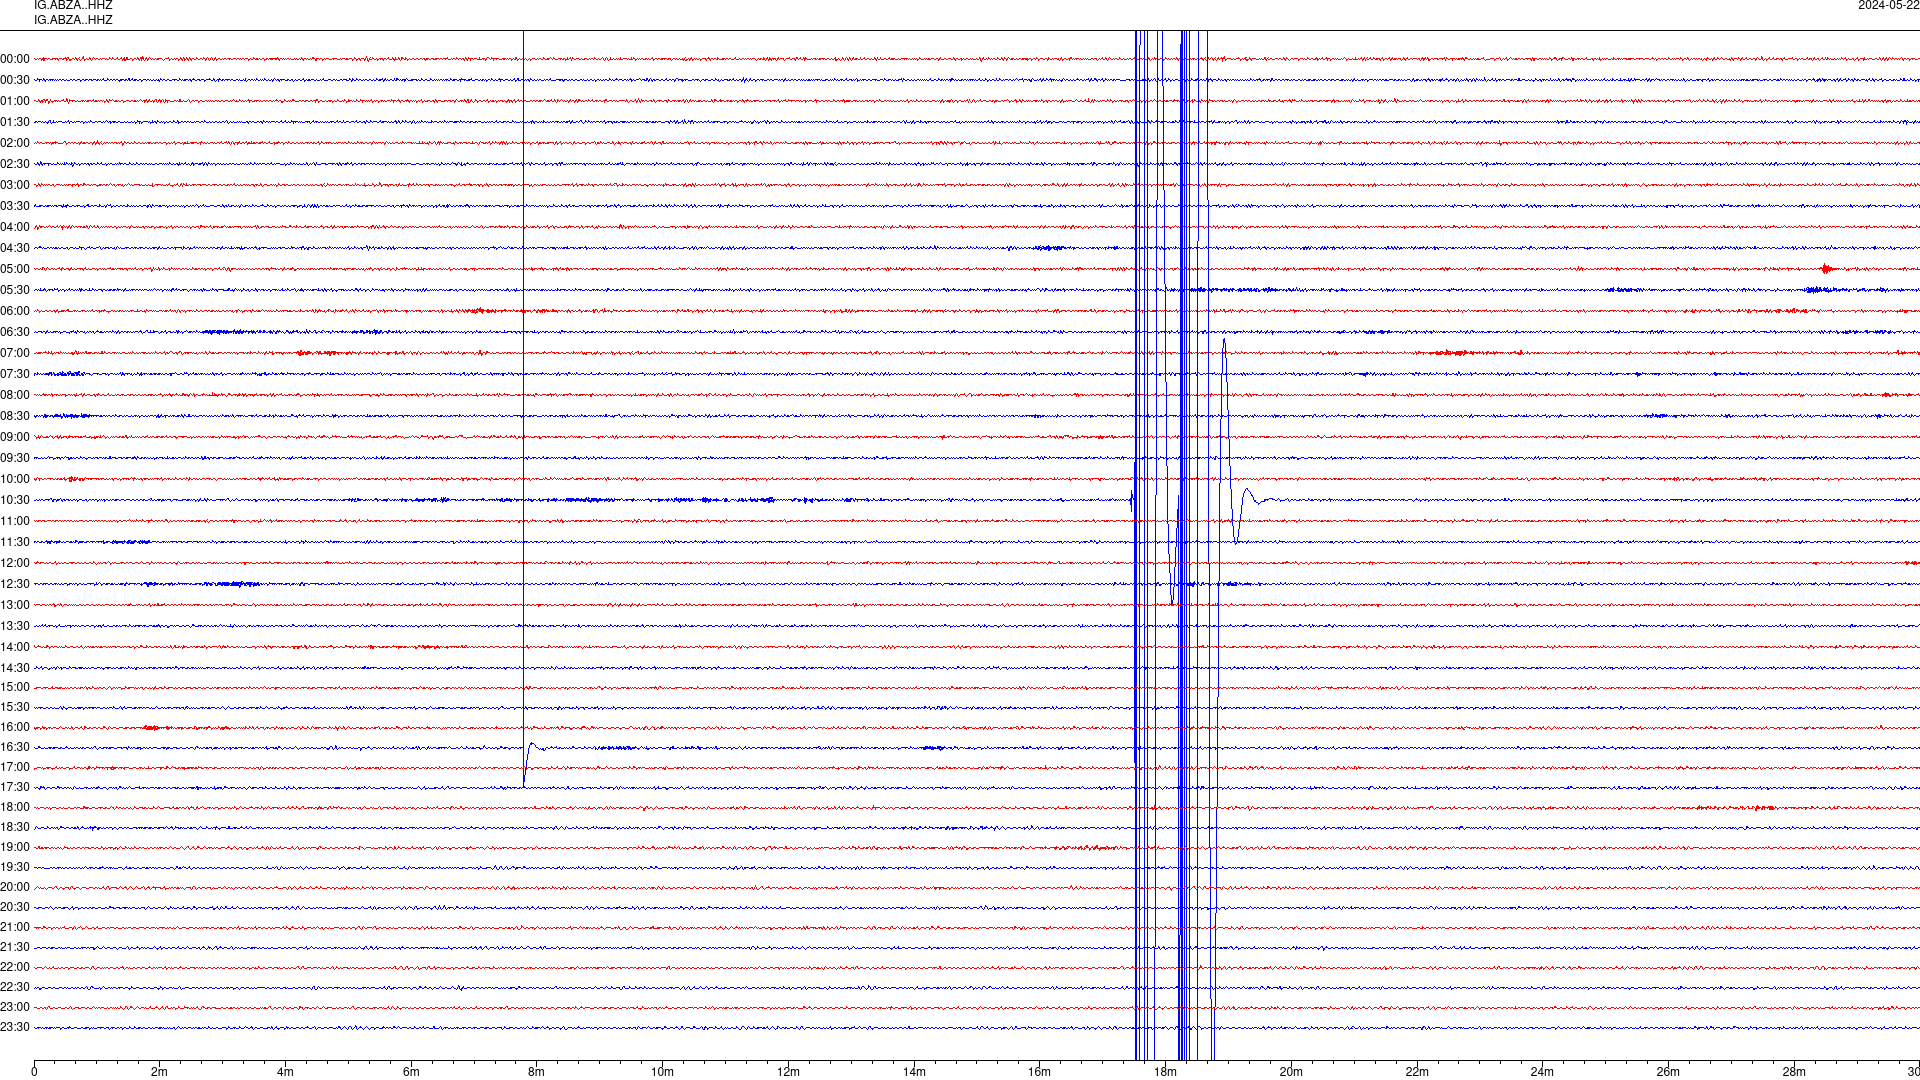Click the 05:00 time row label
The width and height of the screenshot is (1920, 1080).
tap(15, 269)
